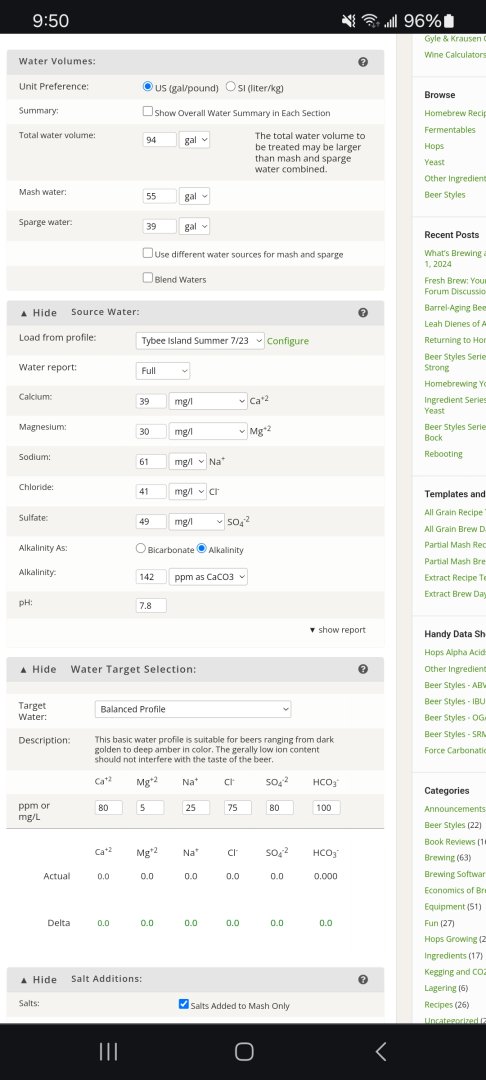Enable Show Overall Water Summary checkbox
Viewport: 486px width, 1080px height.
pyautogui.click(x=147, y=112)
